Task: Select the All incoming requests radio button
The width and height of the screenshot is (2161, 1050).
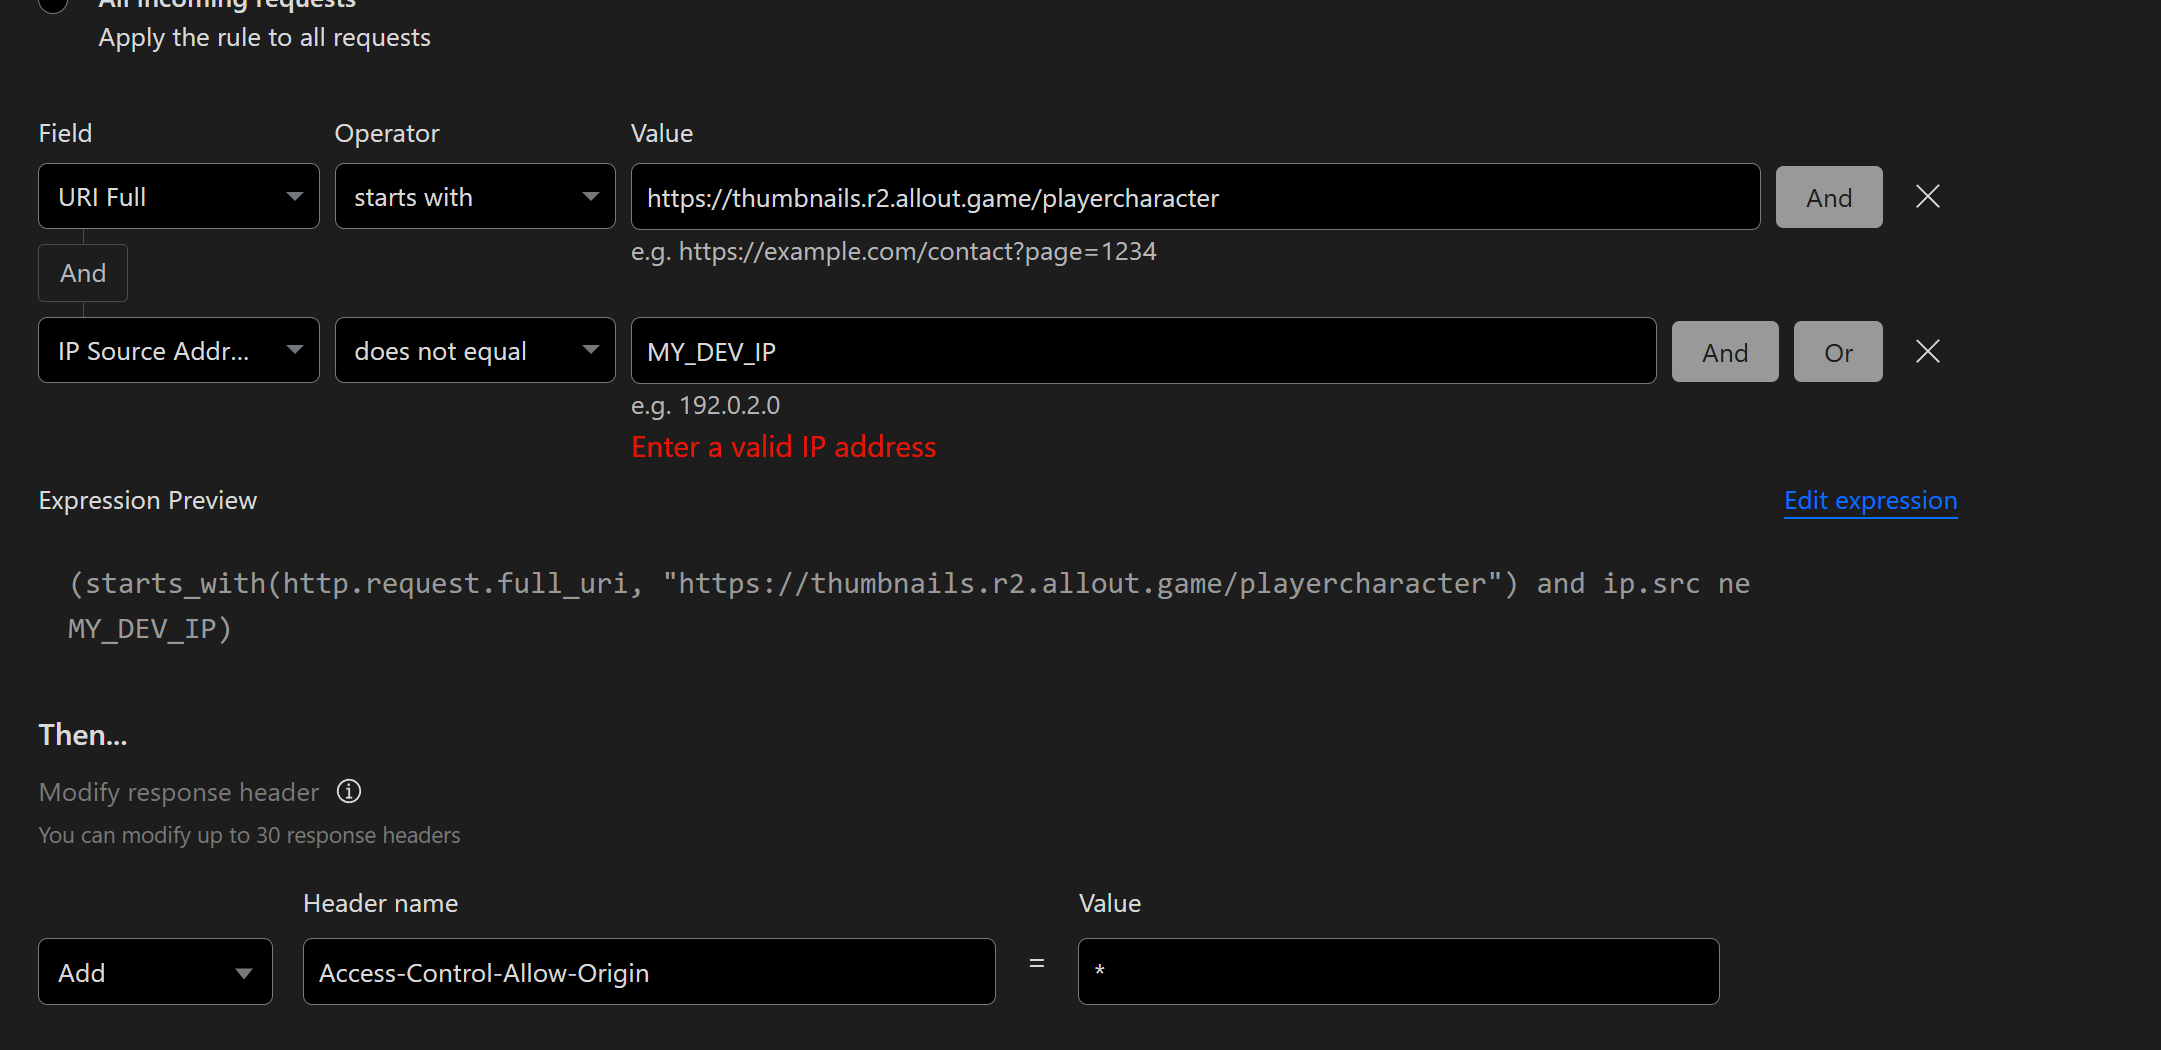Action: pyautogui.click(x=53, y=3)
